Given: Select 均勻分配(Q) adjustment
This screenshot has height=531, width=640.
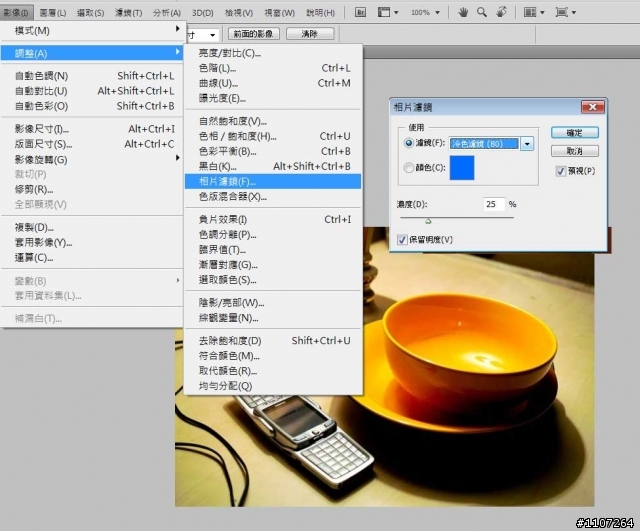Looking at the screenshot, I should [273, 386].
